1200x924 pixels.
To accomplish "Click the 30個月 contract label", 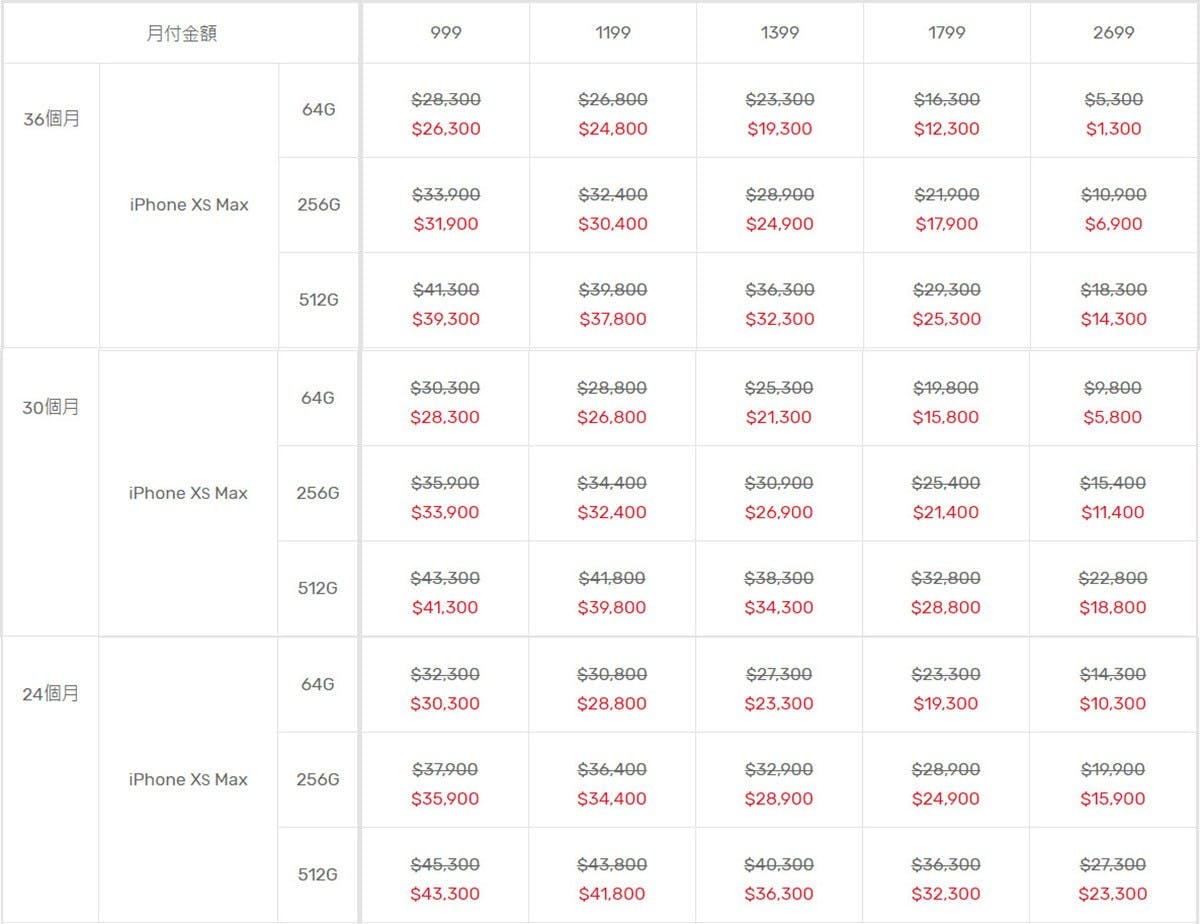I will point(51,407).
